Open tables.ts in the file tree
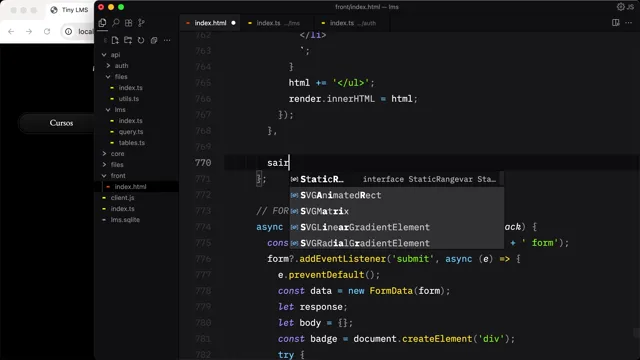Screen dimensions: 640x360 pyautogui.click(x=131, y=142)
